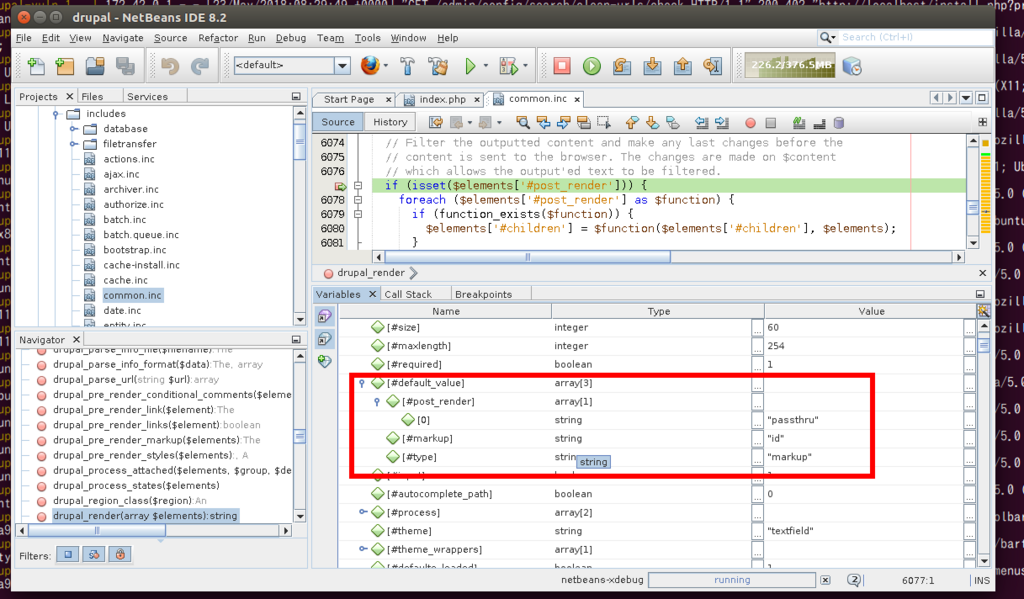Toggle Rectangular Selection in editor toolbar
The image size is (1024, 599).
tap(604, 122)
